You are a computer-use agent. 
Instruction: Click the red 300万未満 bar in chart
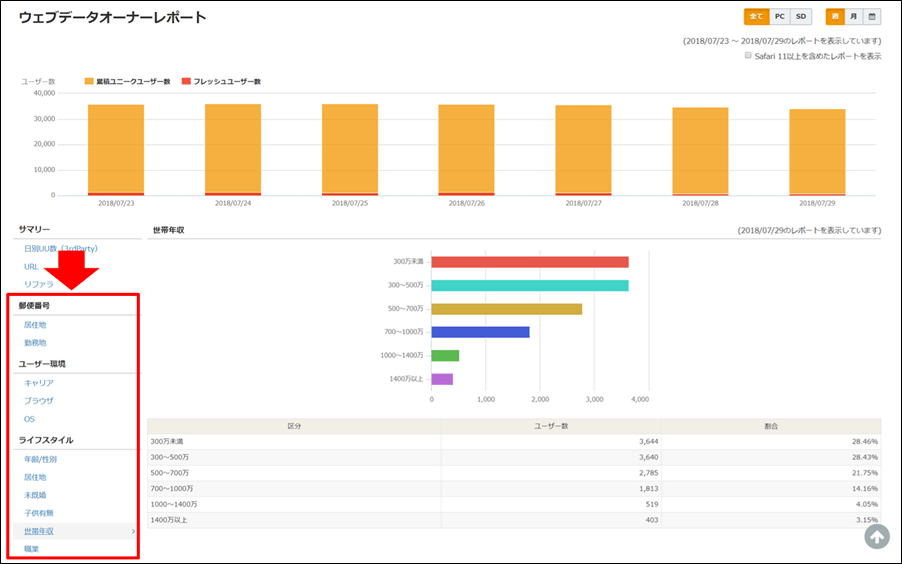click(530, 262)
